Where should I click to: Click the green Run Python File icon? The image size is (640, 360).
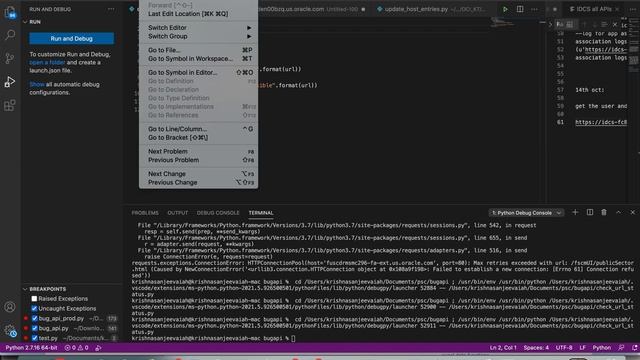coord(505,9)
